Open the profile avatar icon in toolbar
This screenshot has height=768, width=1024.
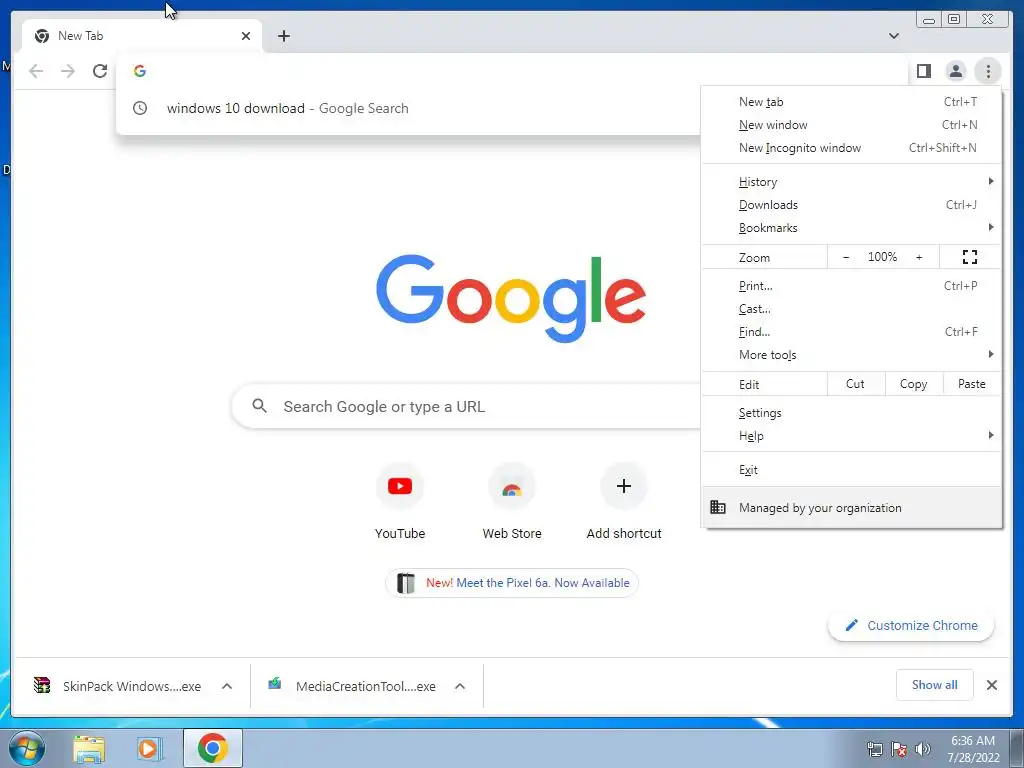pyautogui.click(x=955, y=71)
